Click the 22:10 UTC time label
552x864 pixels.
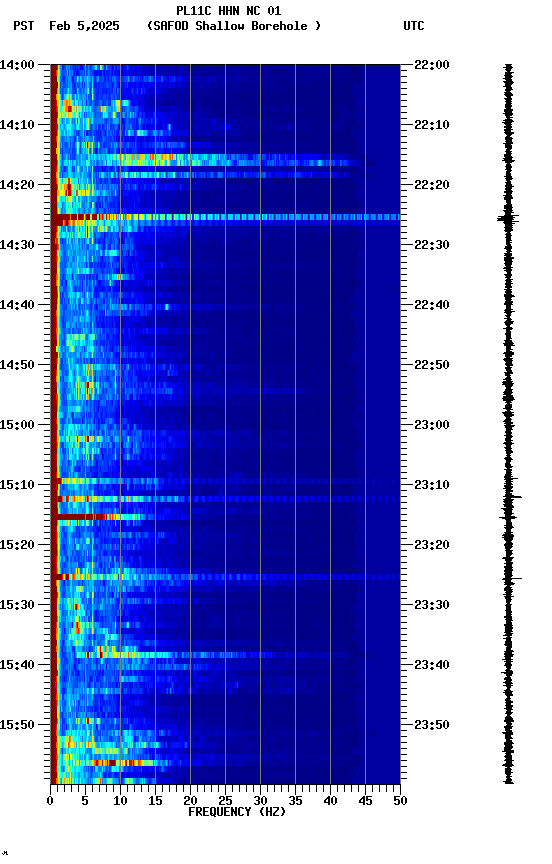coord(432,125)
